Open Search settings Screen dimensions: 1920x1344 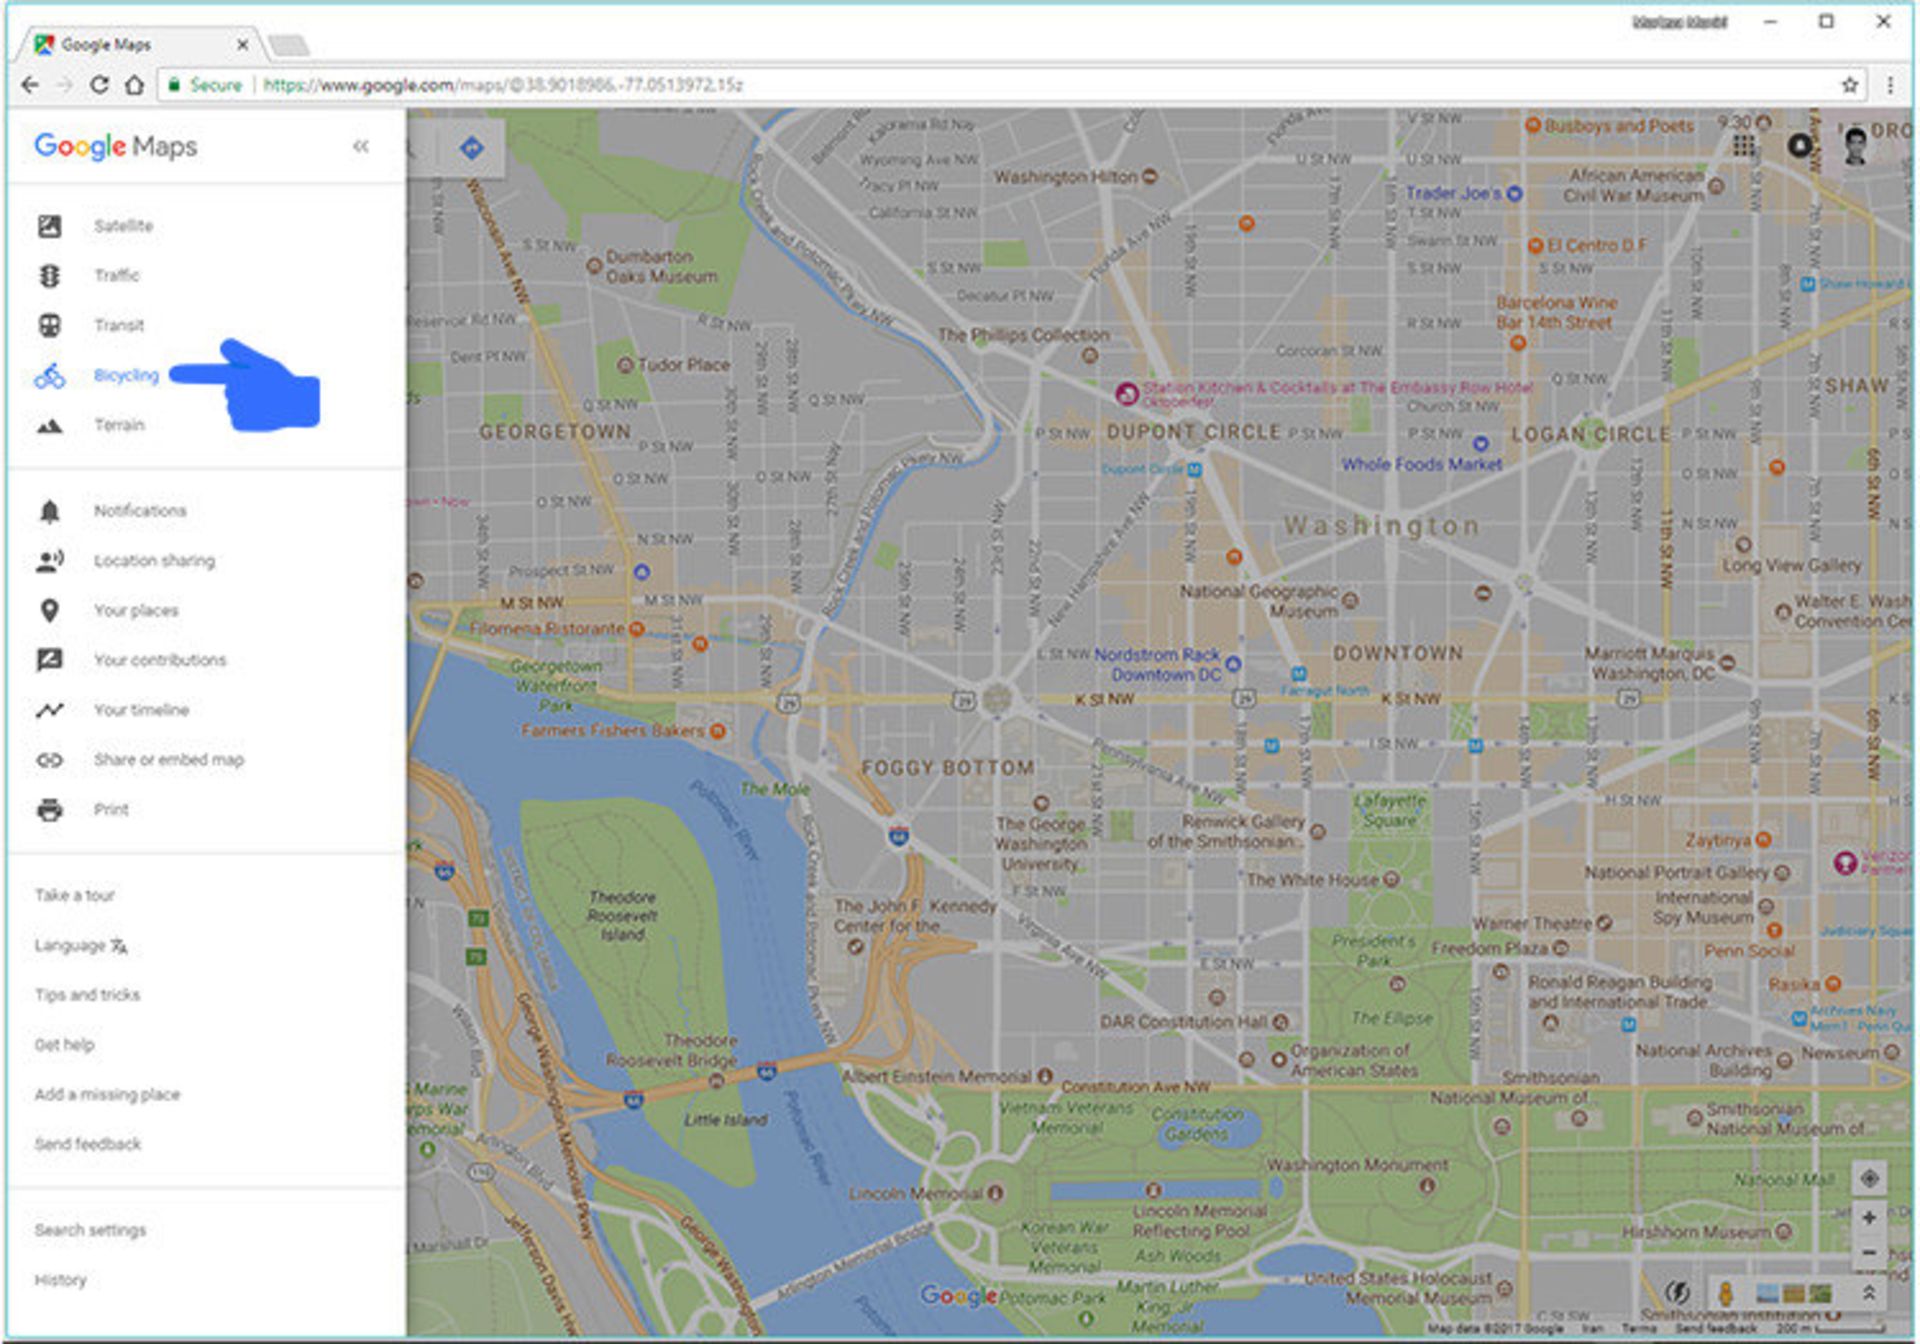(90, 1230)
